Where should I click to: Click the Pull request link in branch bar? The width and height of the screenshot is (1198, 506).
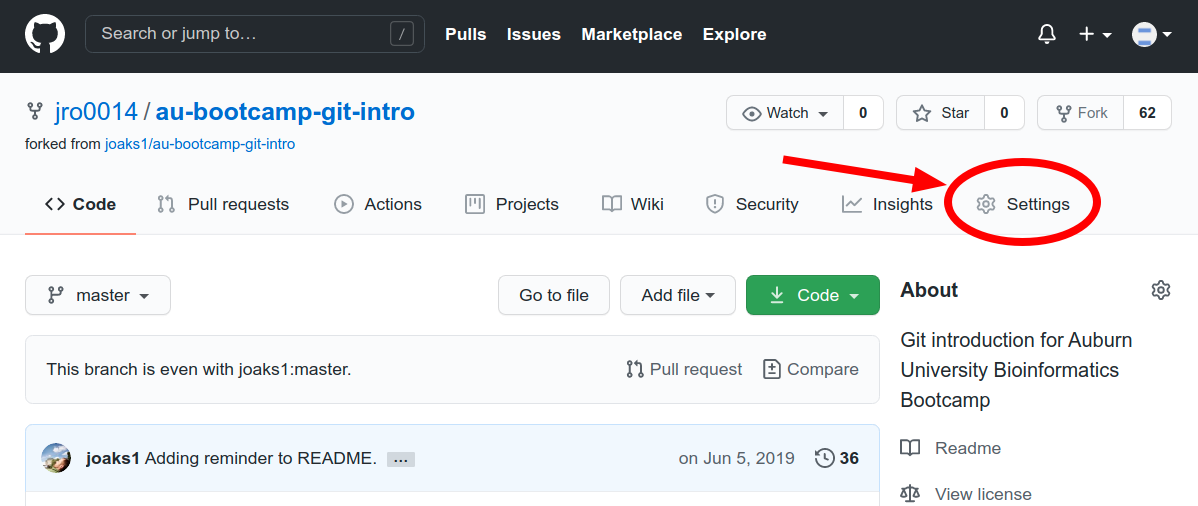pyautogui.click(x=684, y=369)
